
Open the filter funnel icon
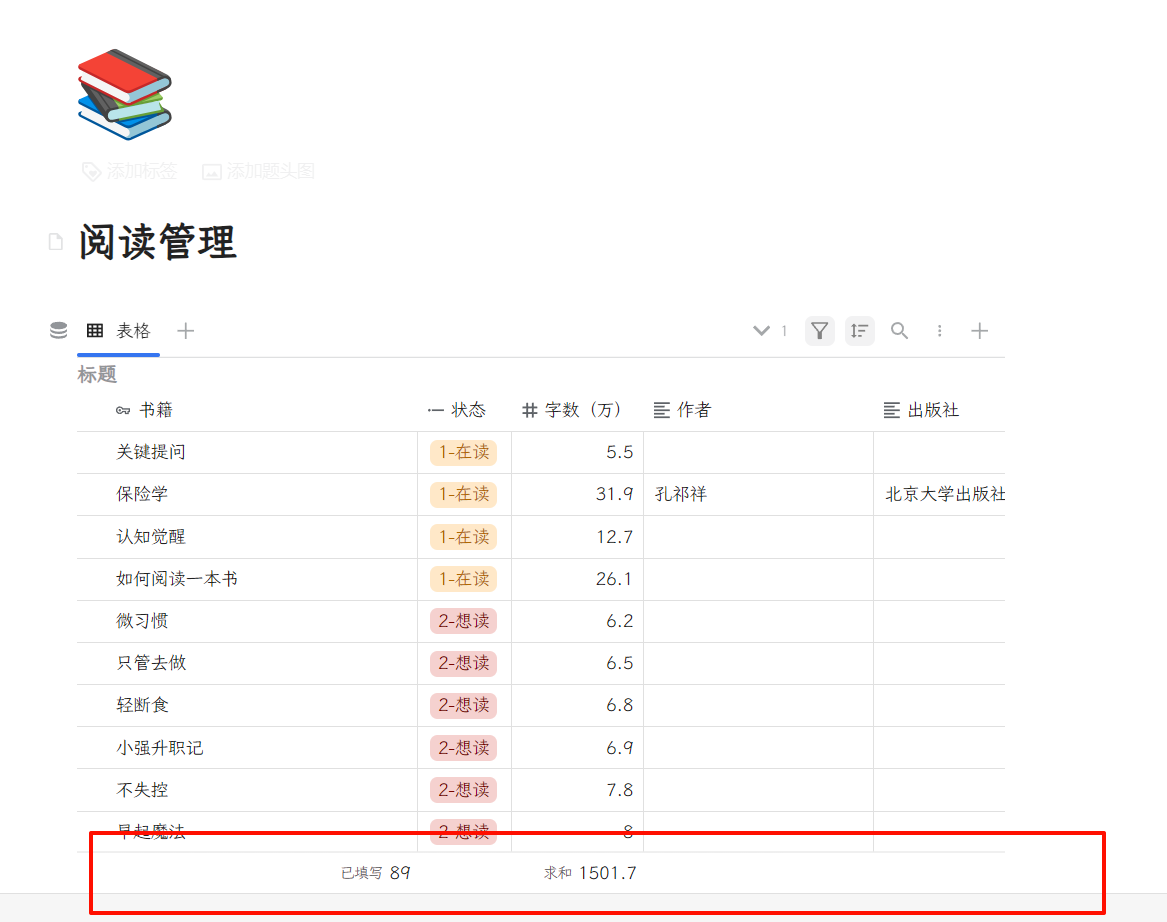[819, 330]
